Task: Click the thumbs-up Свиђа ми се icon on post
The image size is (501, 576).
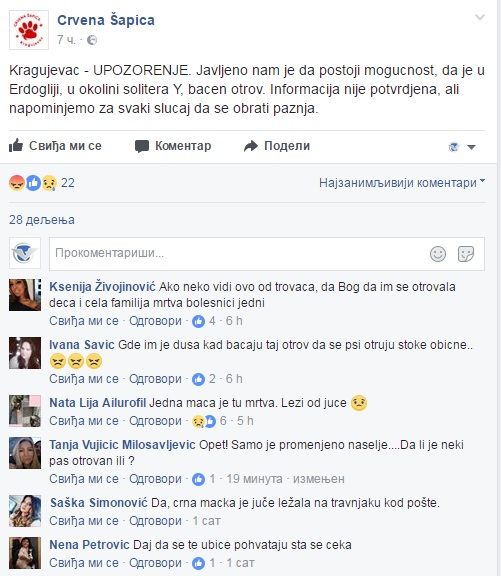Action: pyautogui.click(x=16, y=146)
